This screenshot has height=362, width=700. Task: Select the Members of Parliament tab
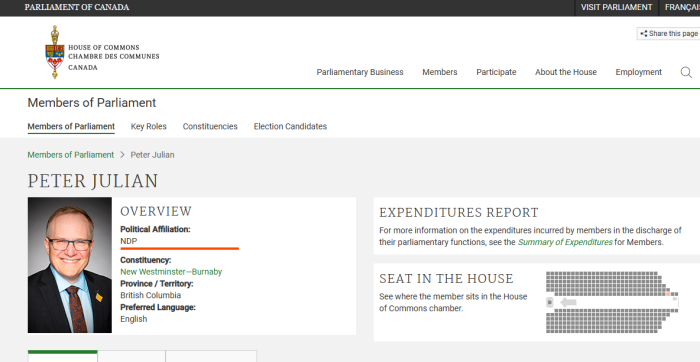point(71,127)
